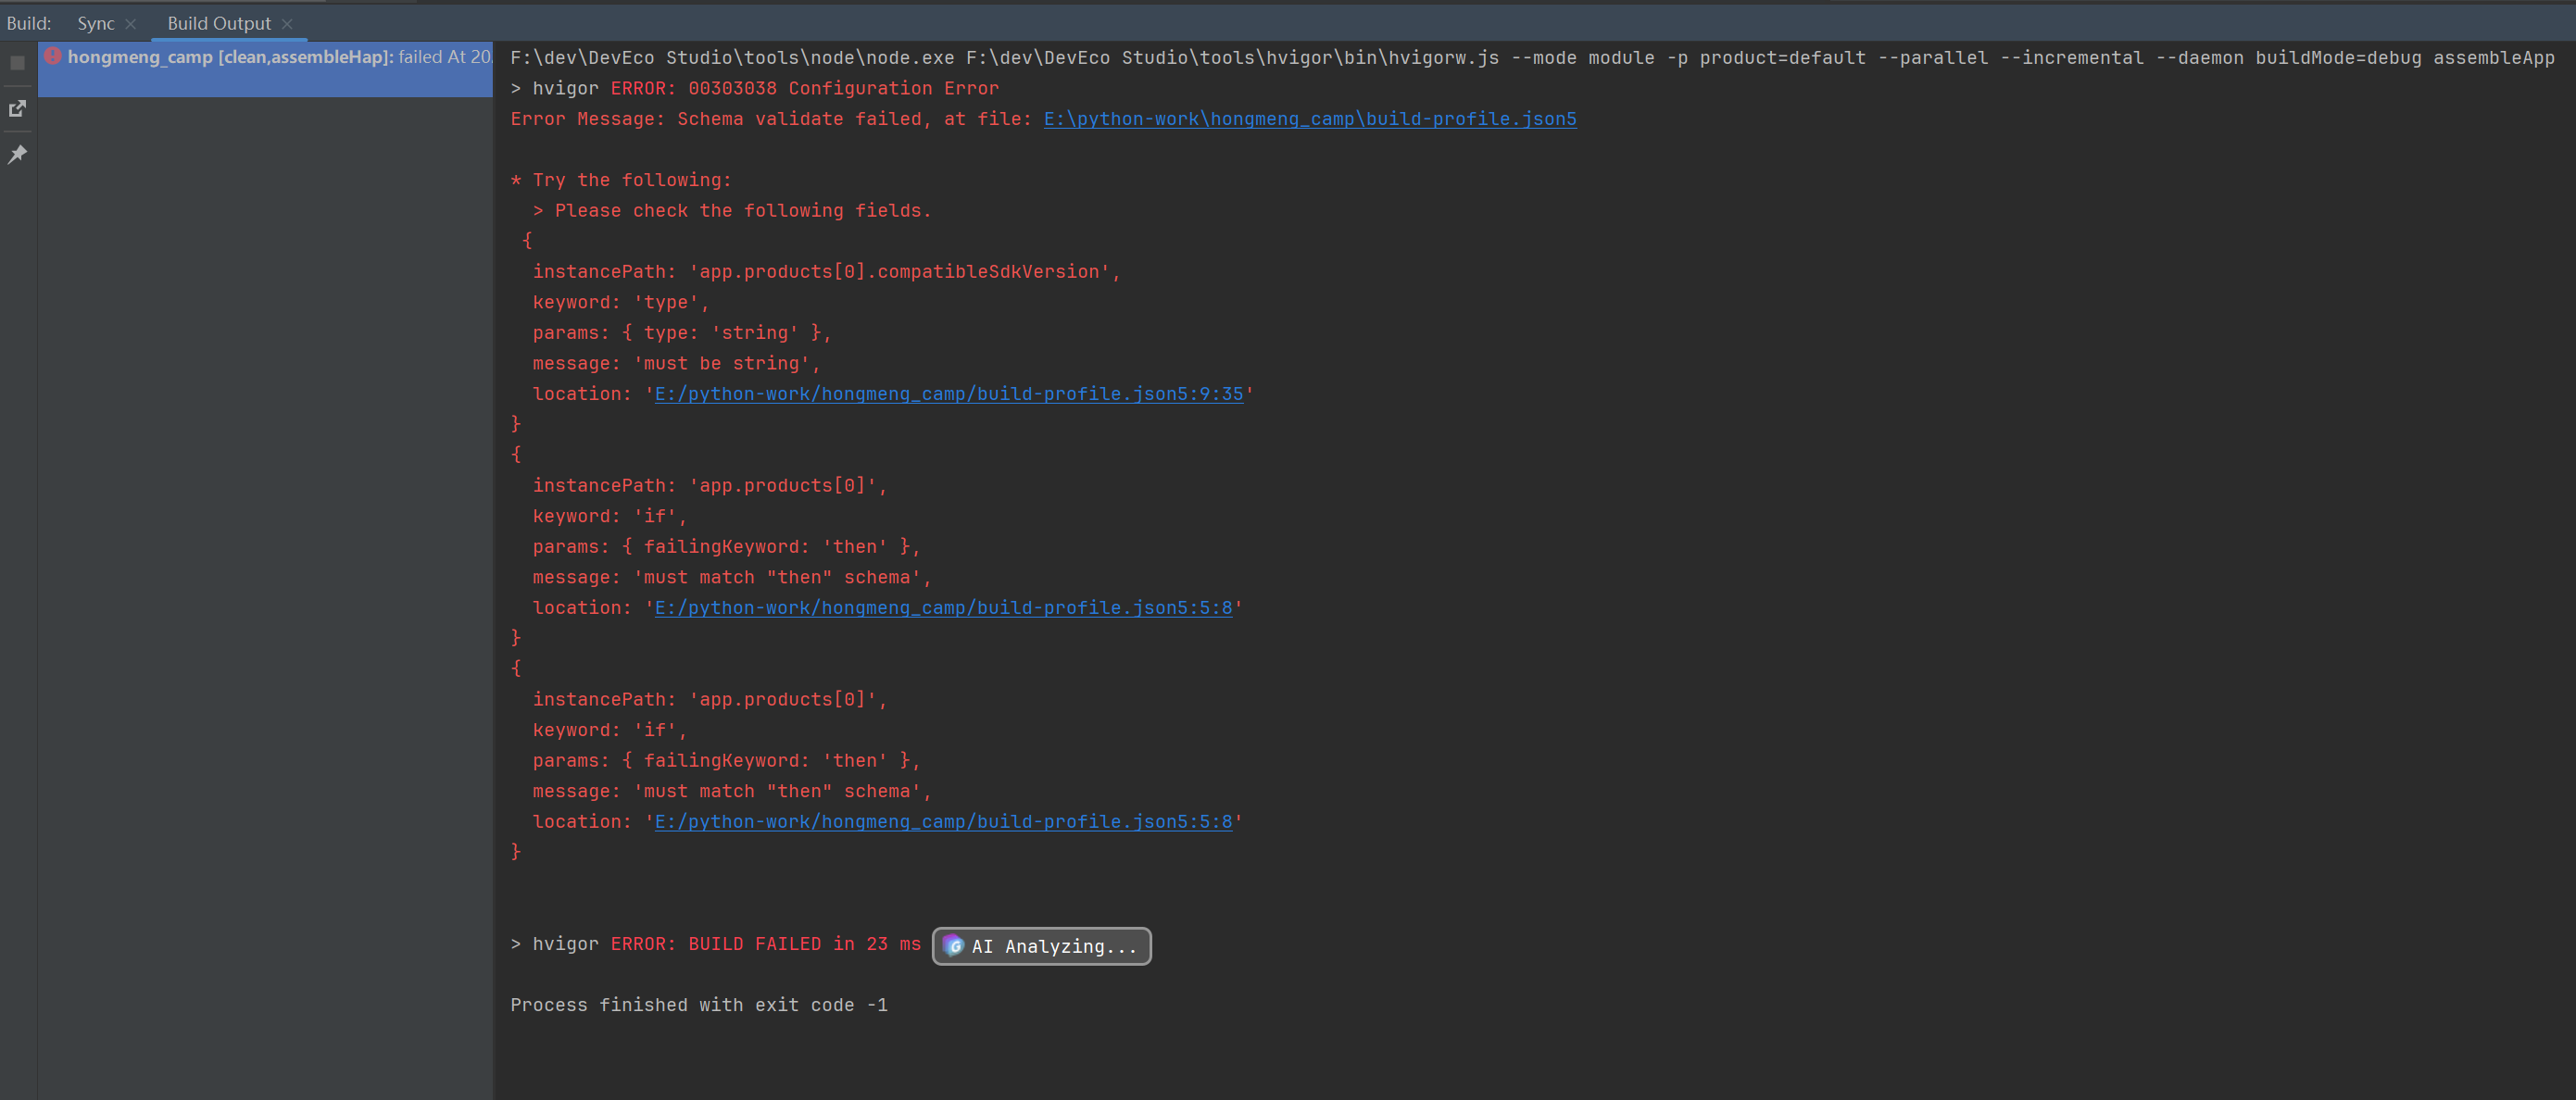Click the colorful AI logo icon
Viewport: 2576px width, 1100px height.
953,946
